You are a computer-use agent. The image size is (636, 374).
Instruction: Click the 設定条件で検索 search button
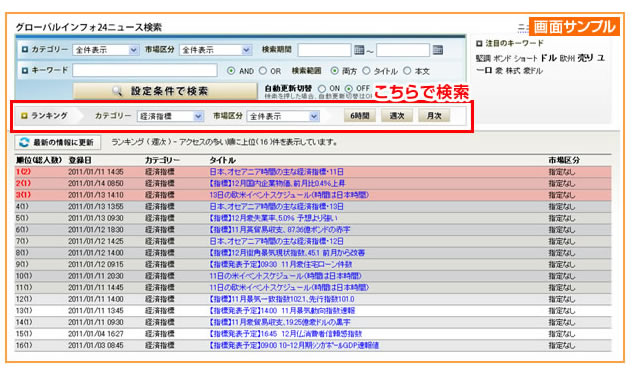click(165, 91)
